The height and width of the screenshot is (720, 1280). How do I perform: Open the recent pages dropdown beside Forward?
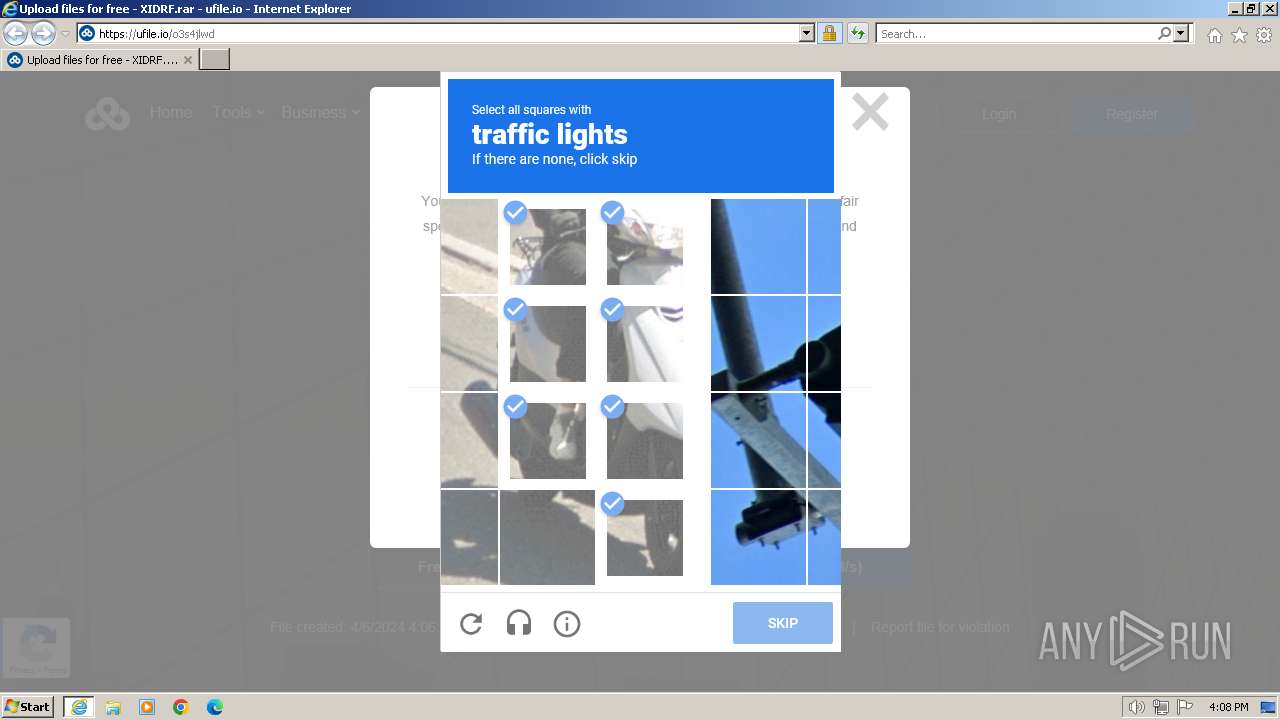65,33
